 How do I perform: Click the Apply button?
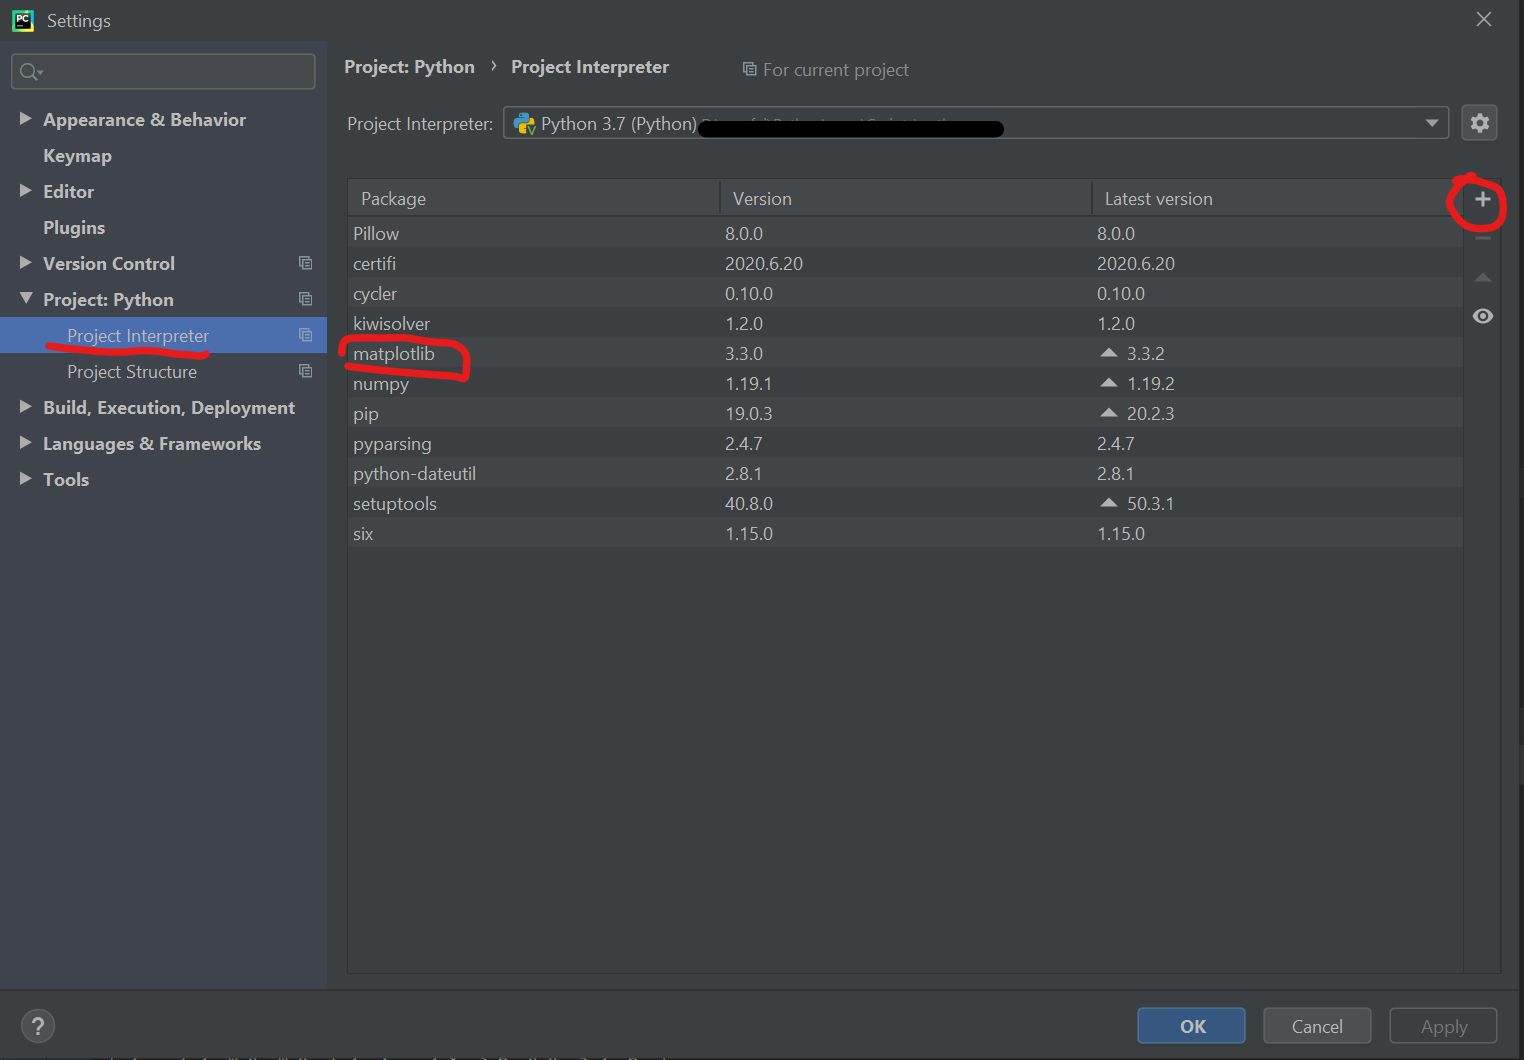[x=1443, y=1026]
